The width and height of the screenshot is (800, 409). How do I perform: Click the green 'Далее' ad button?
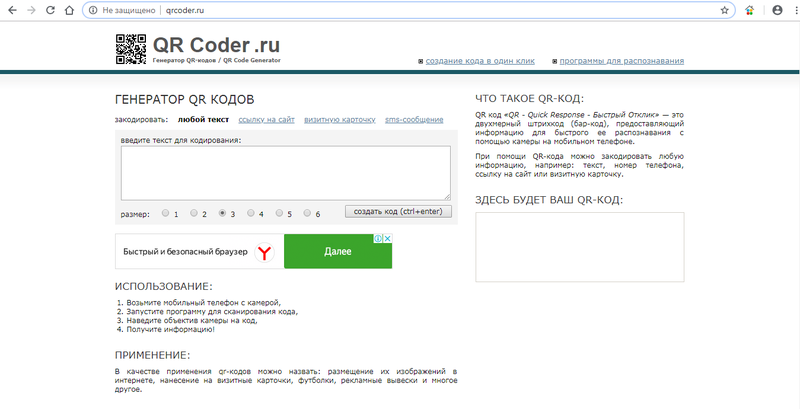338,251
